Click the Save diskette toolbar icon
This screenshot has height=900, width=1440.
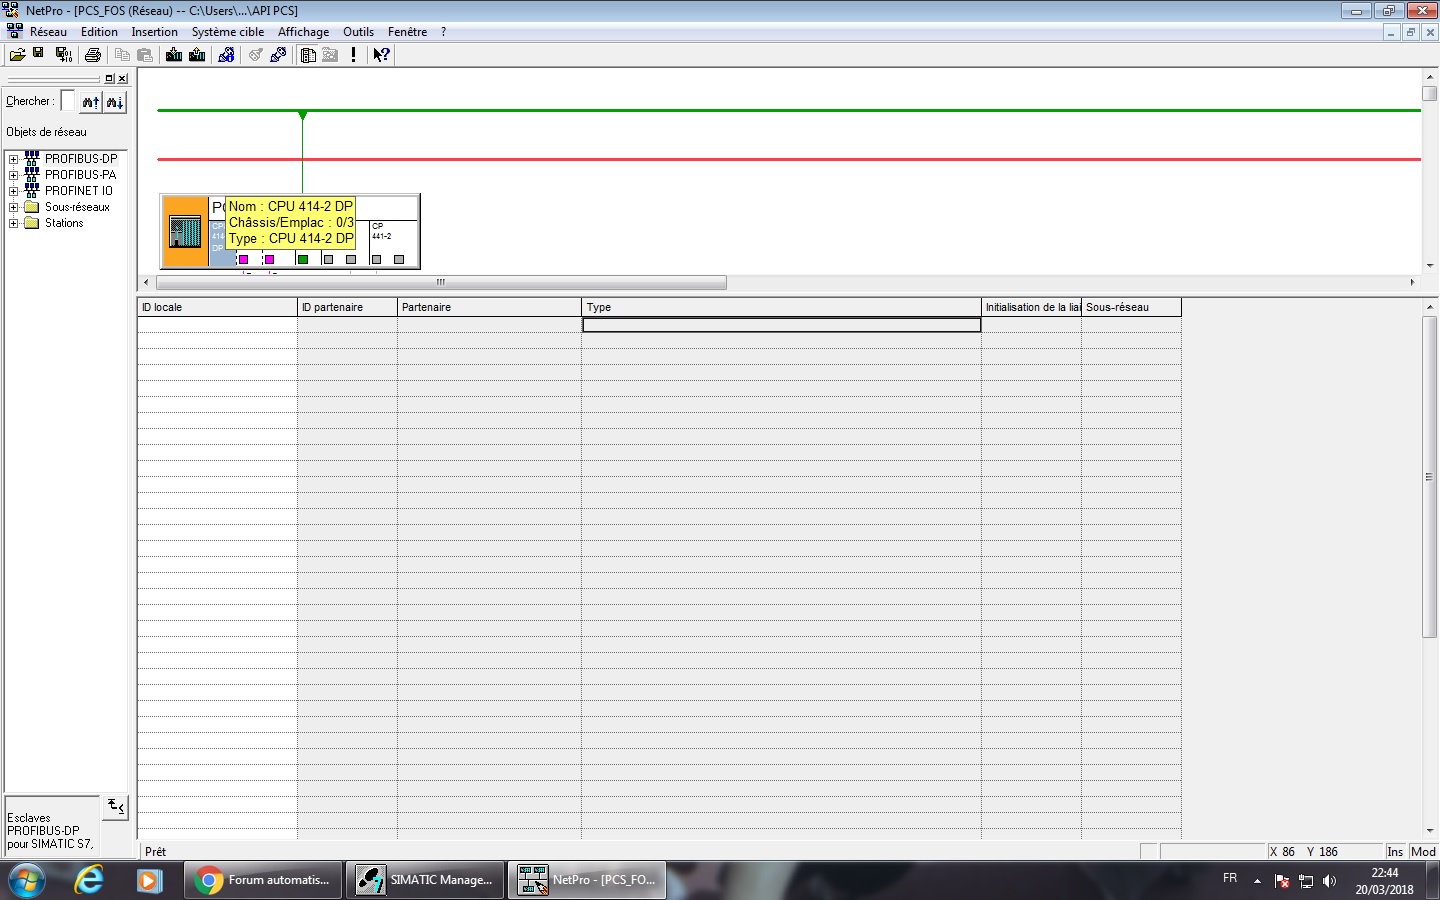click(39, 55)
